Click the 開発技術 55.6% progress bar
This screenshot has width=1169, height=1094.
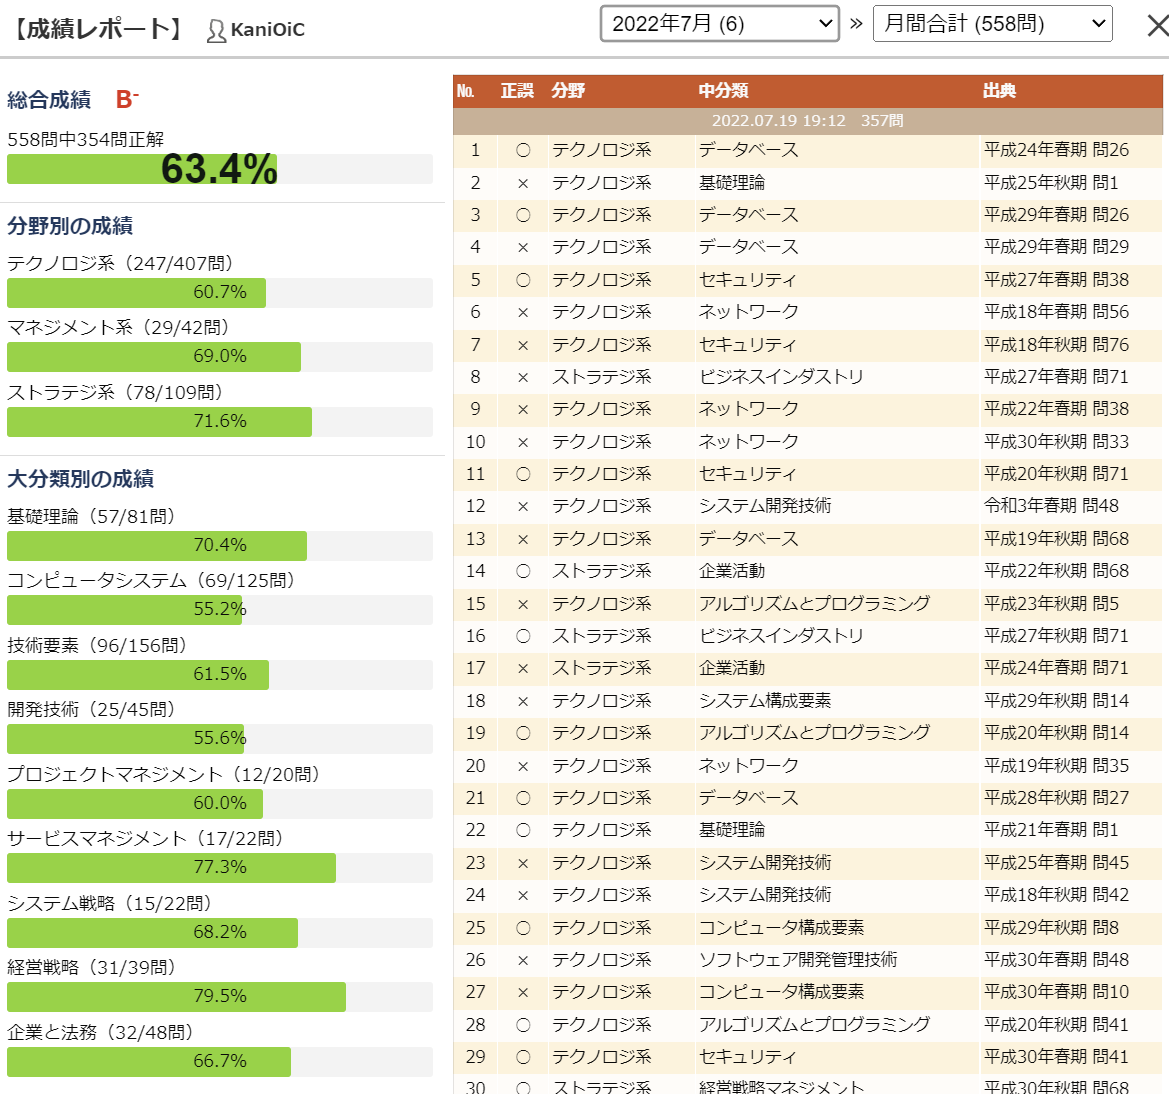(x=219, y=738)
